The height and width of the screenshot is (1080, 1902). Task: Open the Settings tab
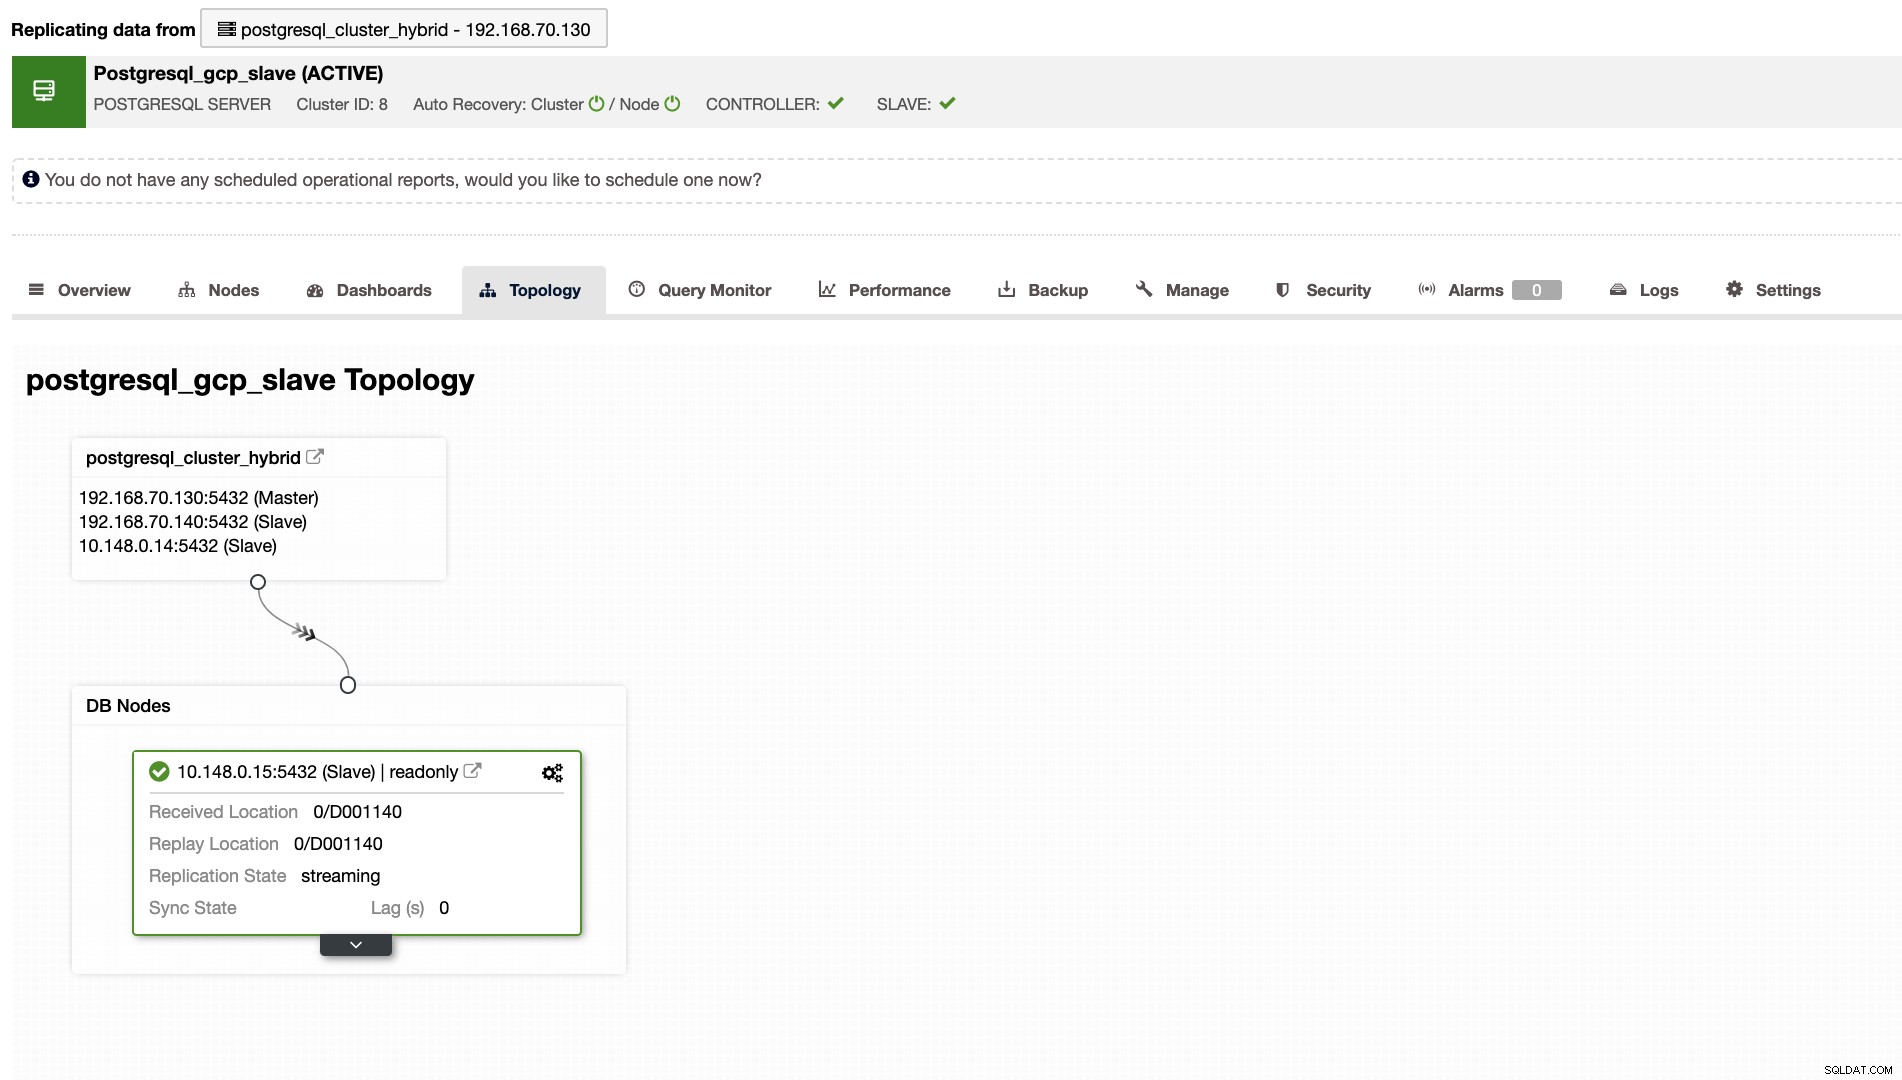pos(1773,290)
